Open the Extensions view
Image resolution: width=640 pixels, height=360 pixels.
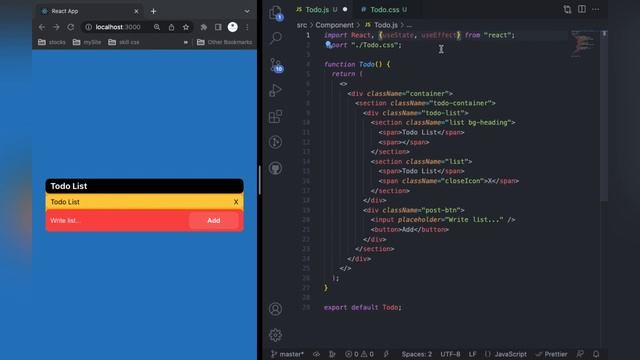(x=276, y=116)
